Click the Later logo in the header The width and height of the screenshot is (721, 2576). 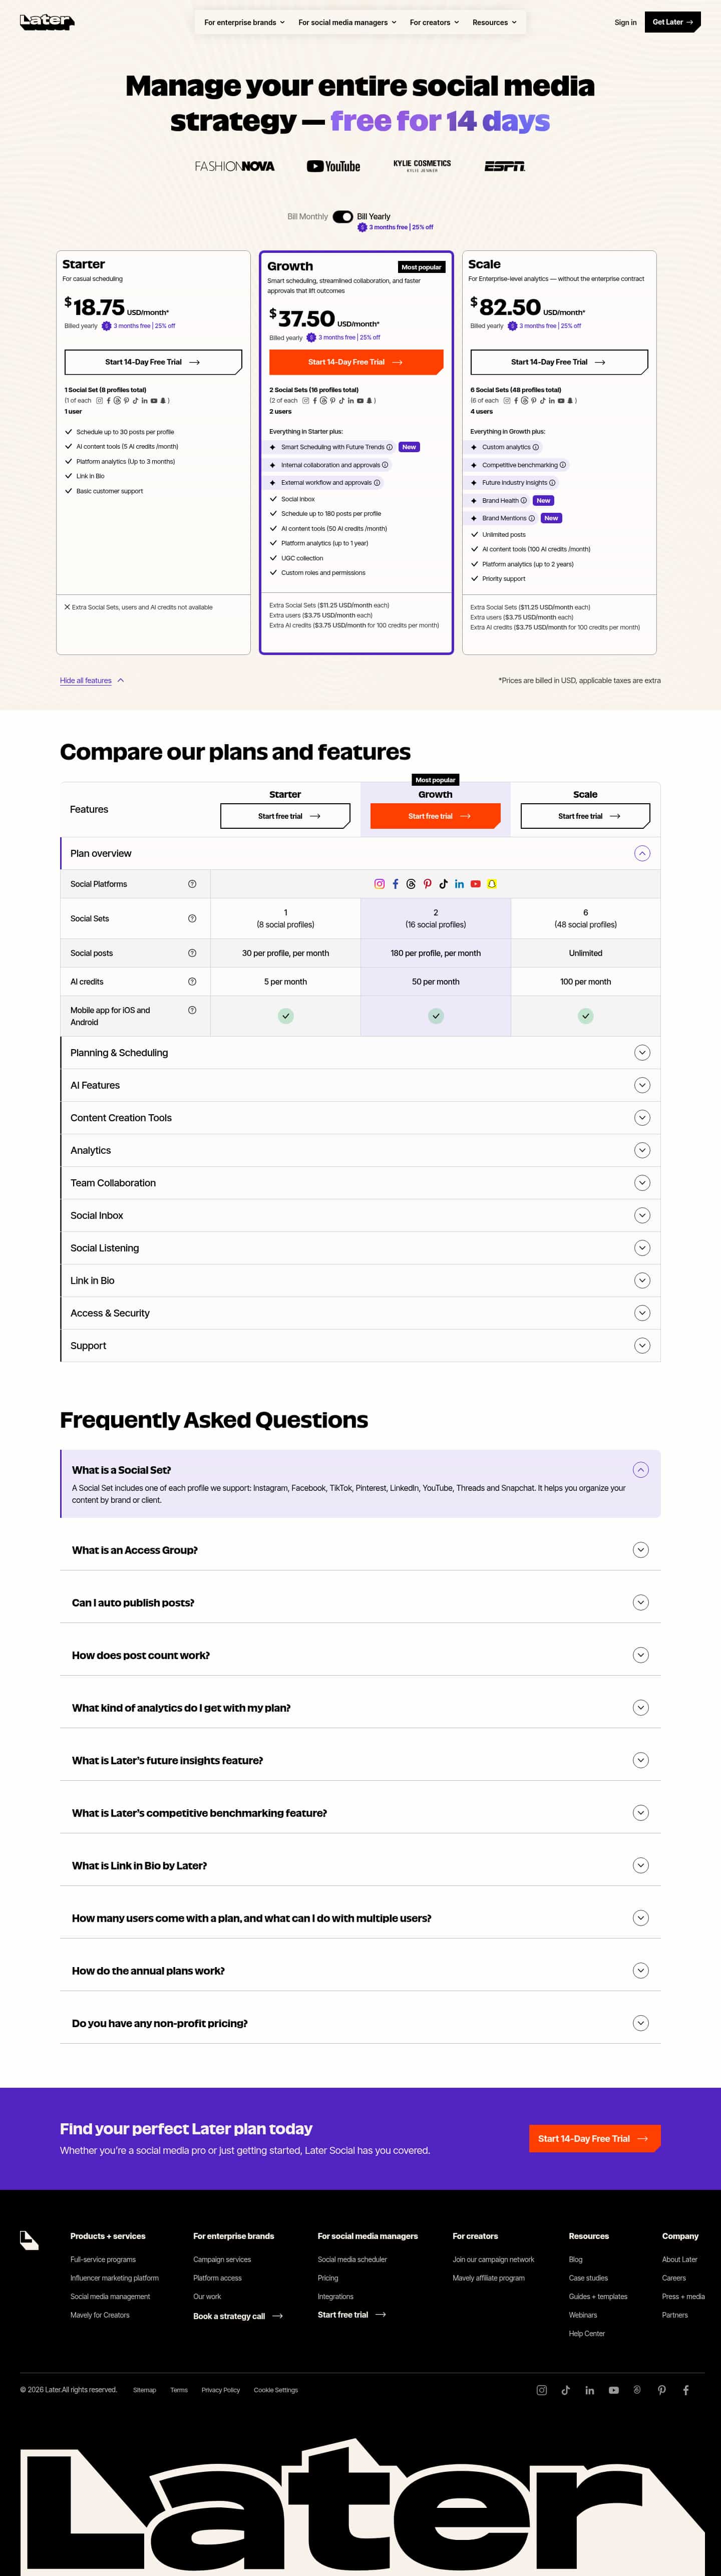coord(46,21)
